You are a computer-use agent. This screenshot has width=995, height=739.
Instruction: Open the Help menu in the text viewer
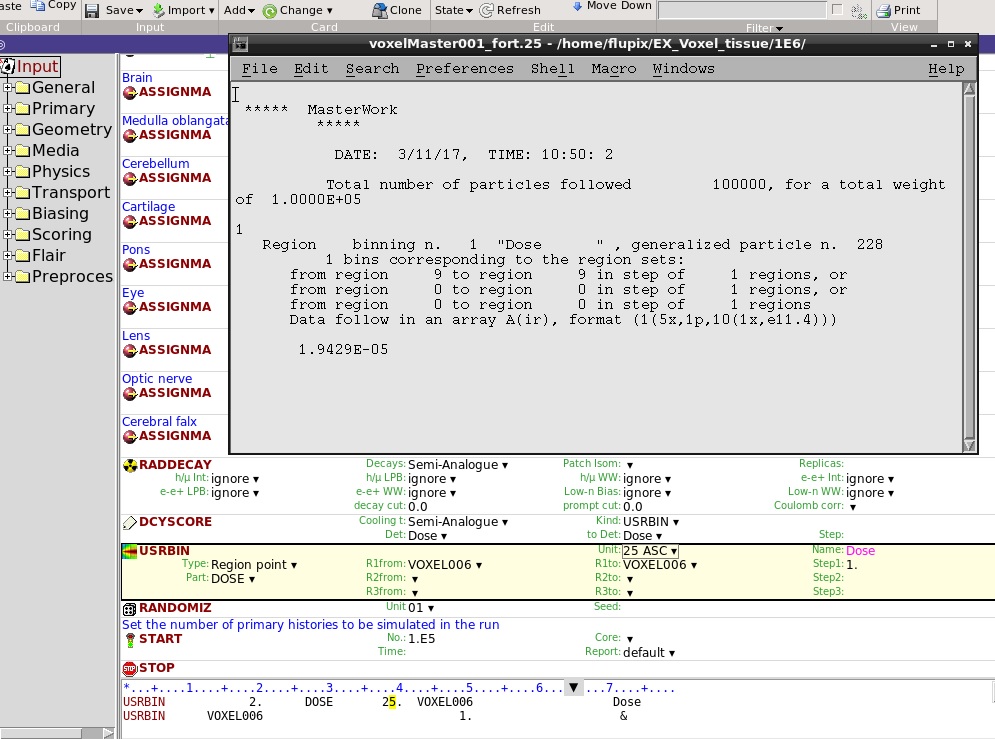pyautogui.click(x=946, y=69)
